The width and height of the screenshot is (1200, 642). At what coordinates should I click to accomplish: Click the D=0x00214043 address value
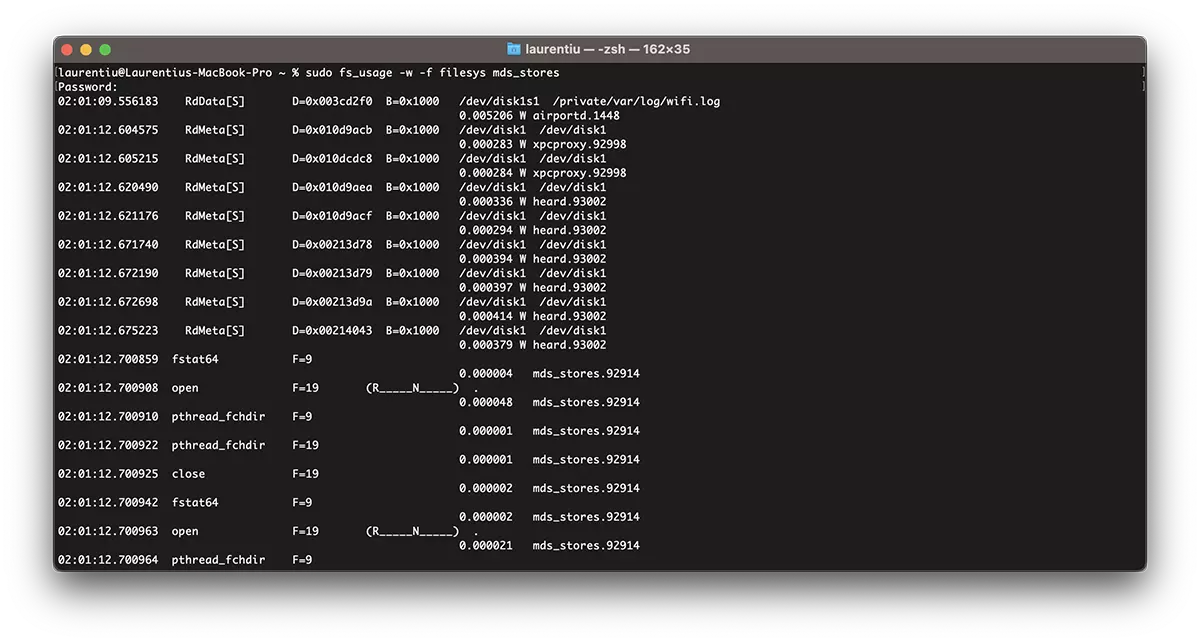(x=332, y=330)
